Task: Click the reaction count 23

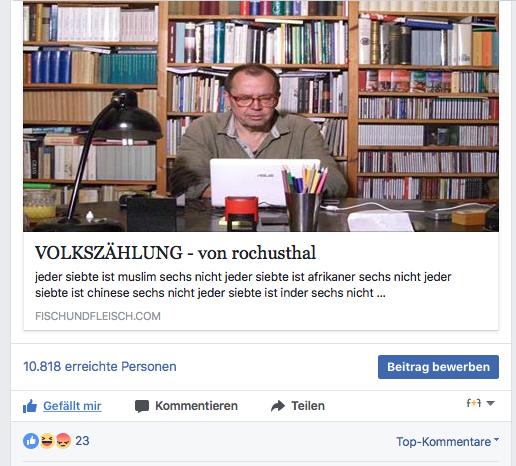Action: point(82,441)
